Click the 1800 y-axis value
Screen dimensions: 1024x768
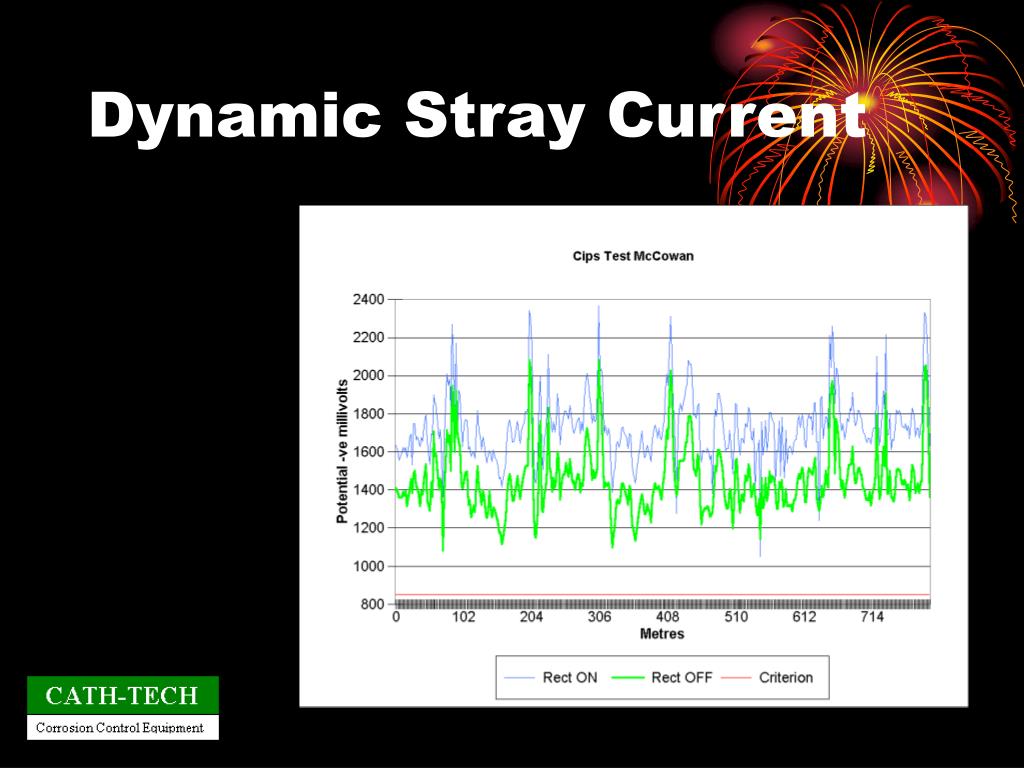tap(368, 414)
